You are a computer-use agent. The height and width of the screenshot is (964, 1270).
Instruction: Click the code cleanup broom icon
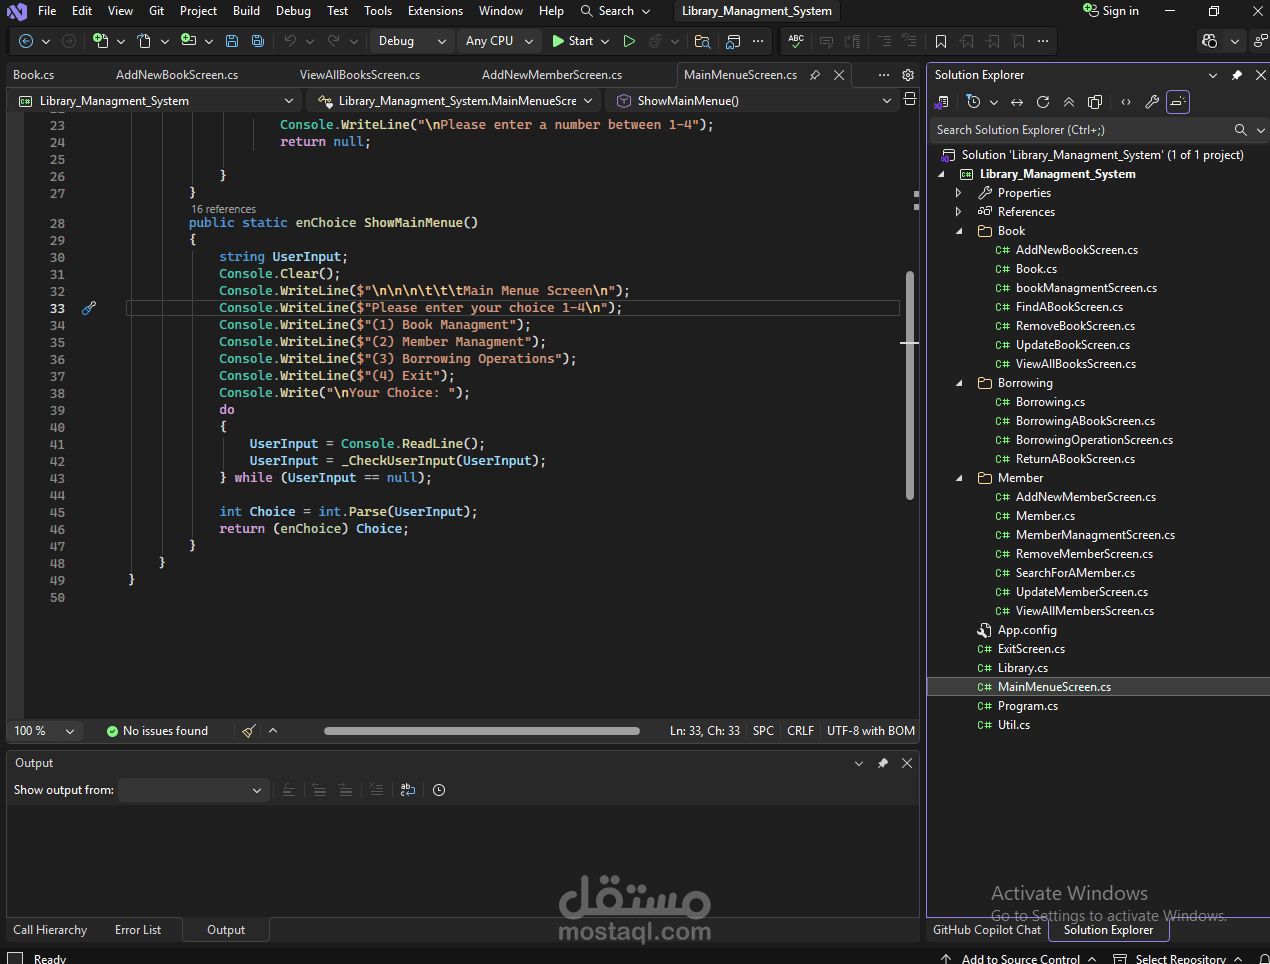tap(249, 731)
